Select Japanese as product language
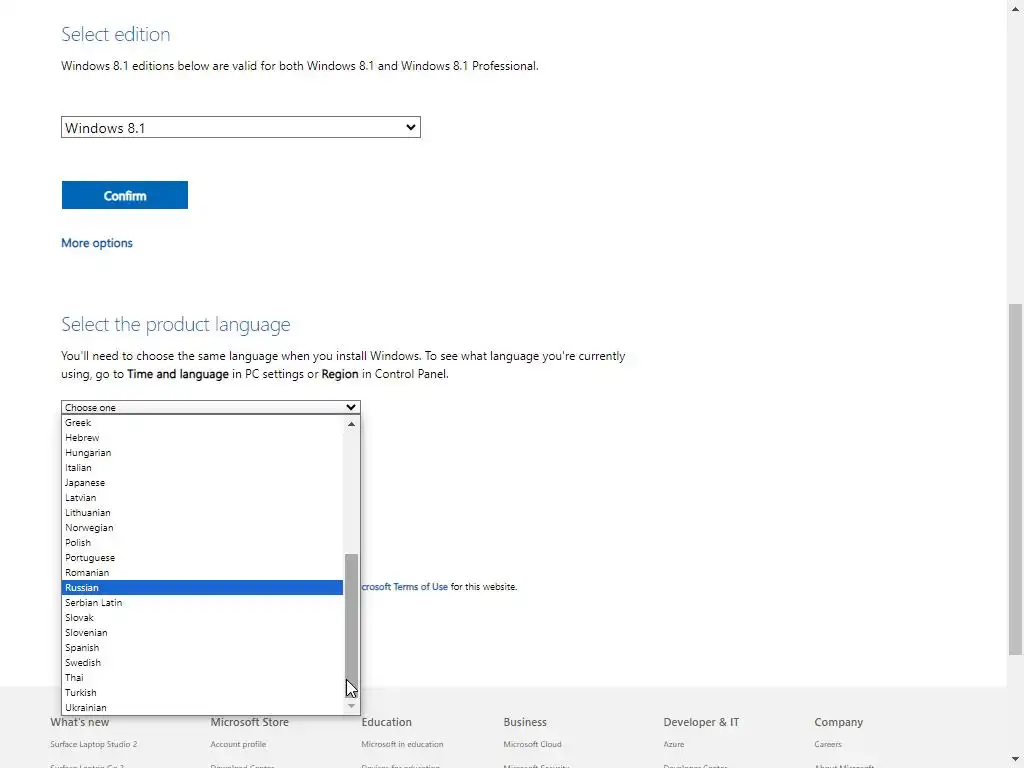The width and height of the screenshot is (1024, 768). (202, 483)
